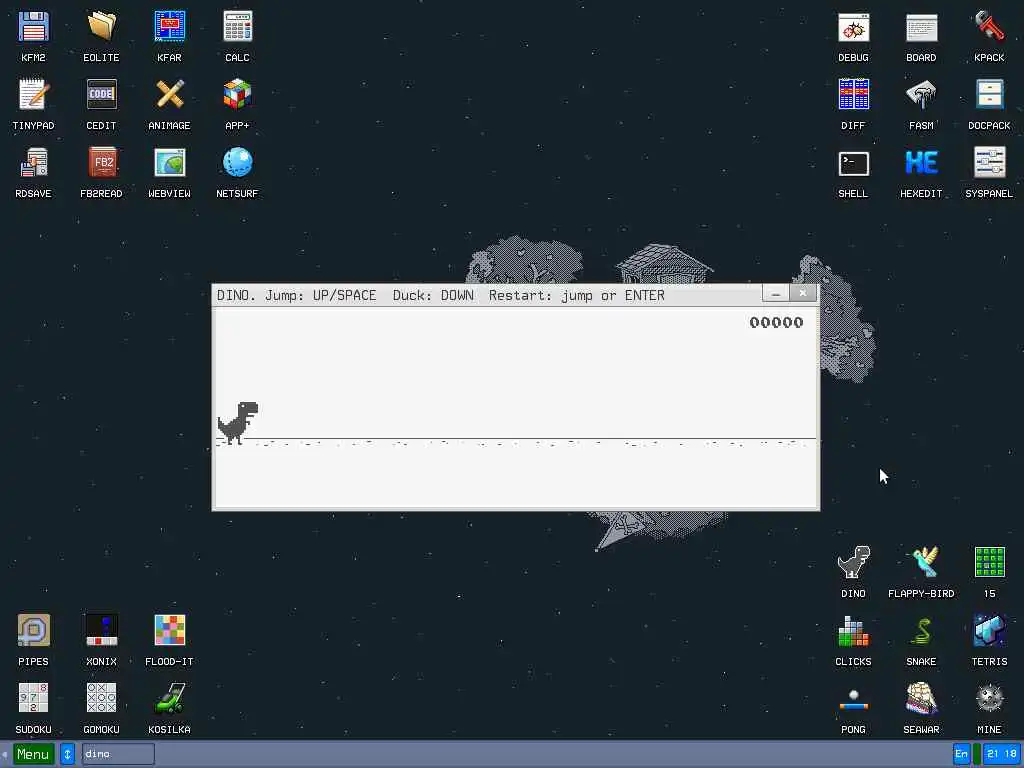Click the taskbar clock
The width and height of the screenshot is (1024, 768).
click(1001, 754)
